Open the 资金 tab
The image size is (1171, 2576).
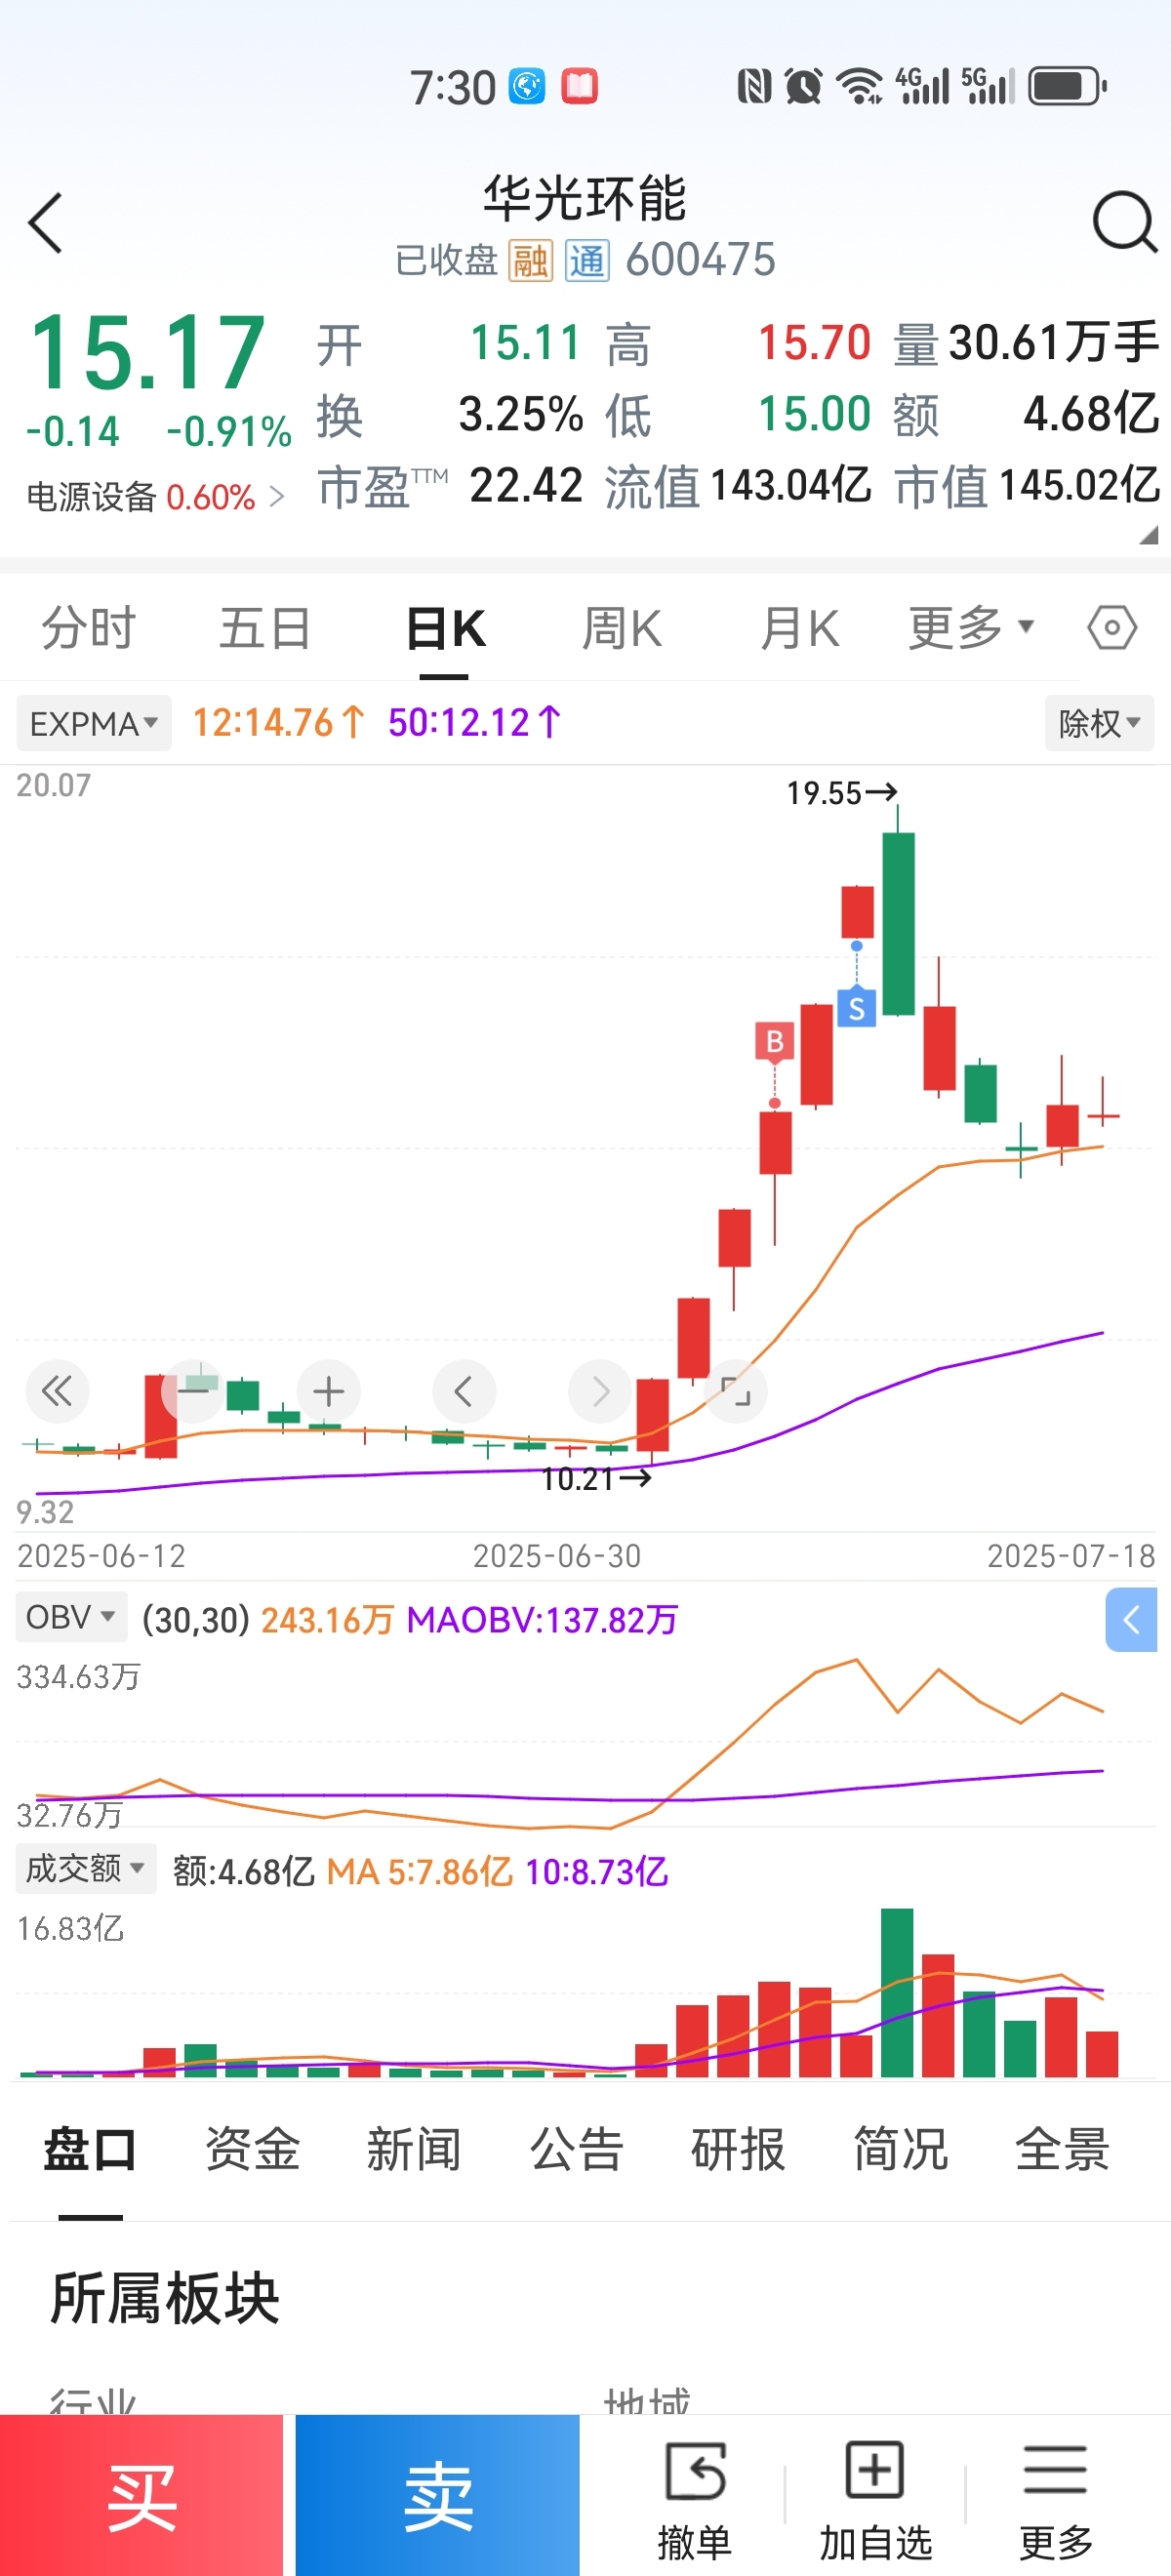pyautogui.click(x=252, y=2149)
